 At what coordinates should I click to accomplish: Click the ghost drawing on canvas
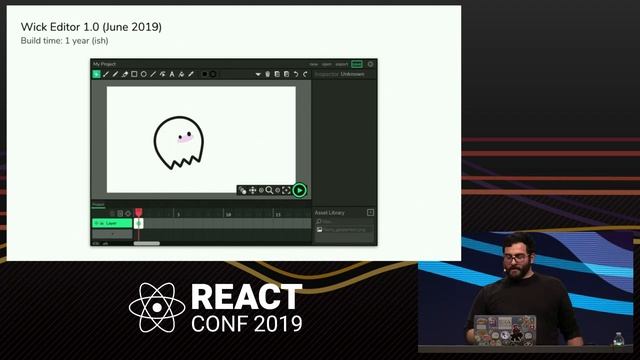tap(179, 142)
